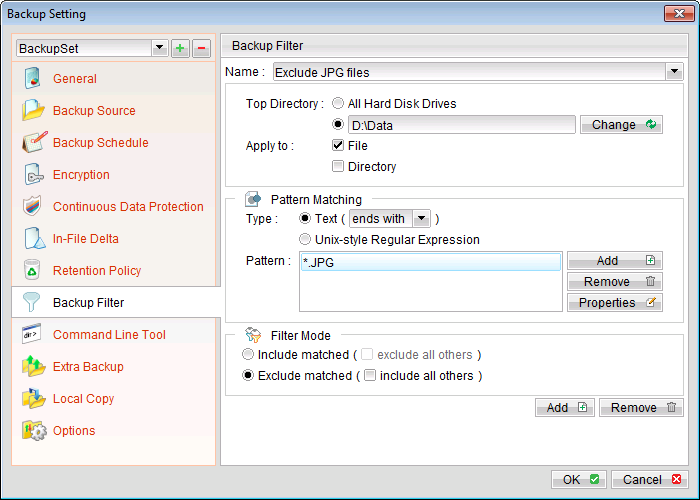
Task: Open pattern Properties
Action: 615,303
